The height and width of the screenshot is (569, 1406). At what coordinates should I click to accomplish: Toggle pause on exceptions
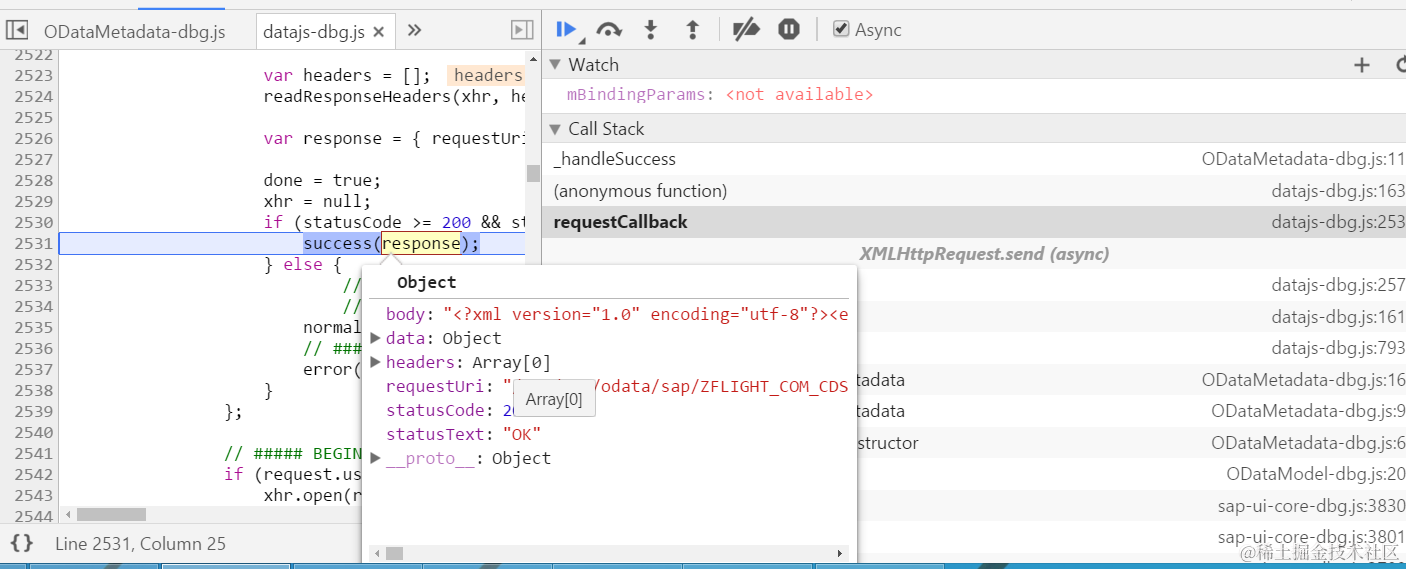789,30
